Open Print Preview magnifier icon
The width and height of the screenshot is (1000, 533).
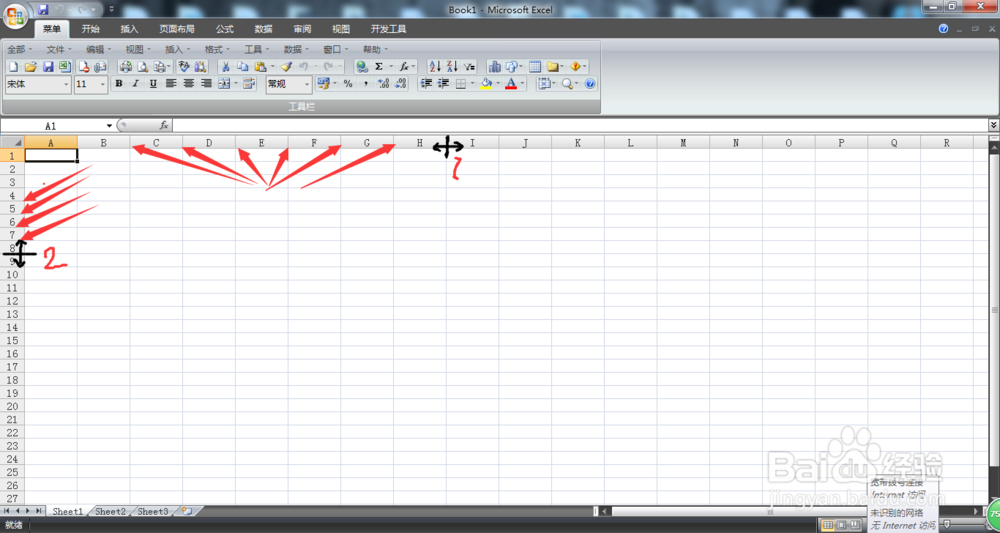(x=143, y=66)
